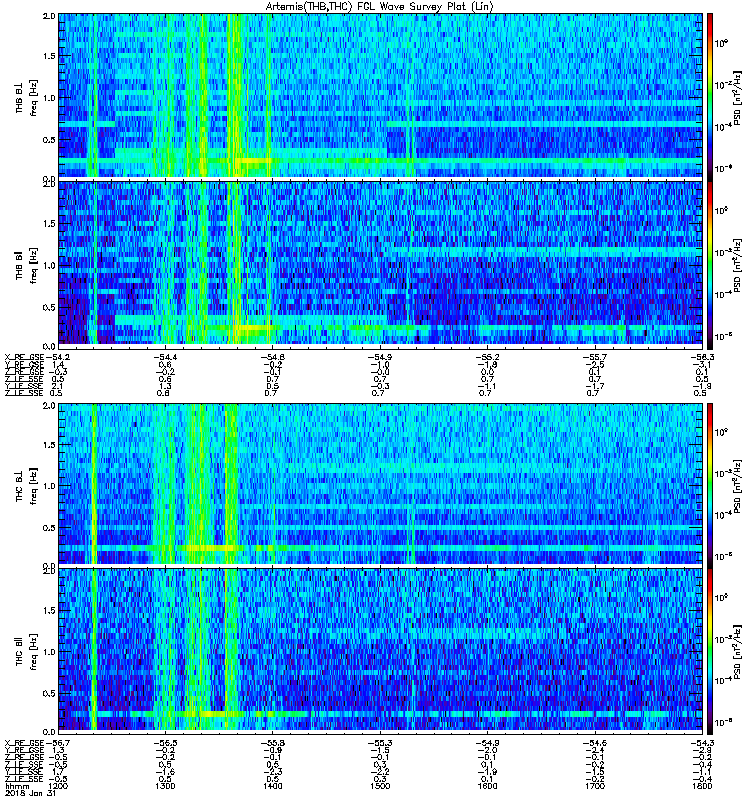Click the "-55.7" X_RE_GSE value under THB panels
This screenshot has height=800, width=750.
[x=594, y=357]
